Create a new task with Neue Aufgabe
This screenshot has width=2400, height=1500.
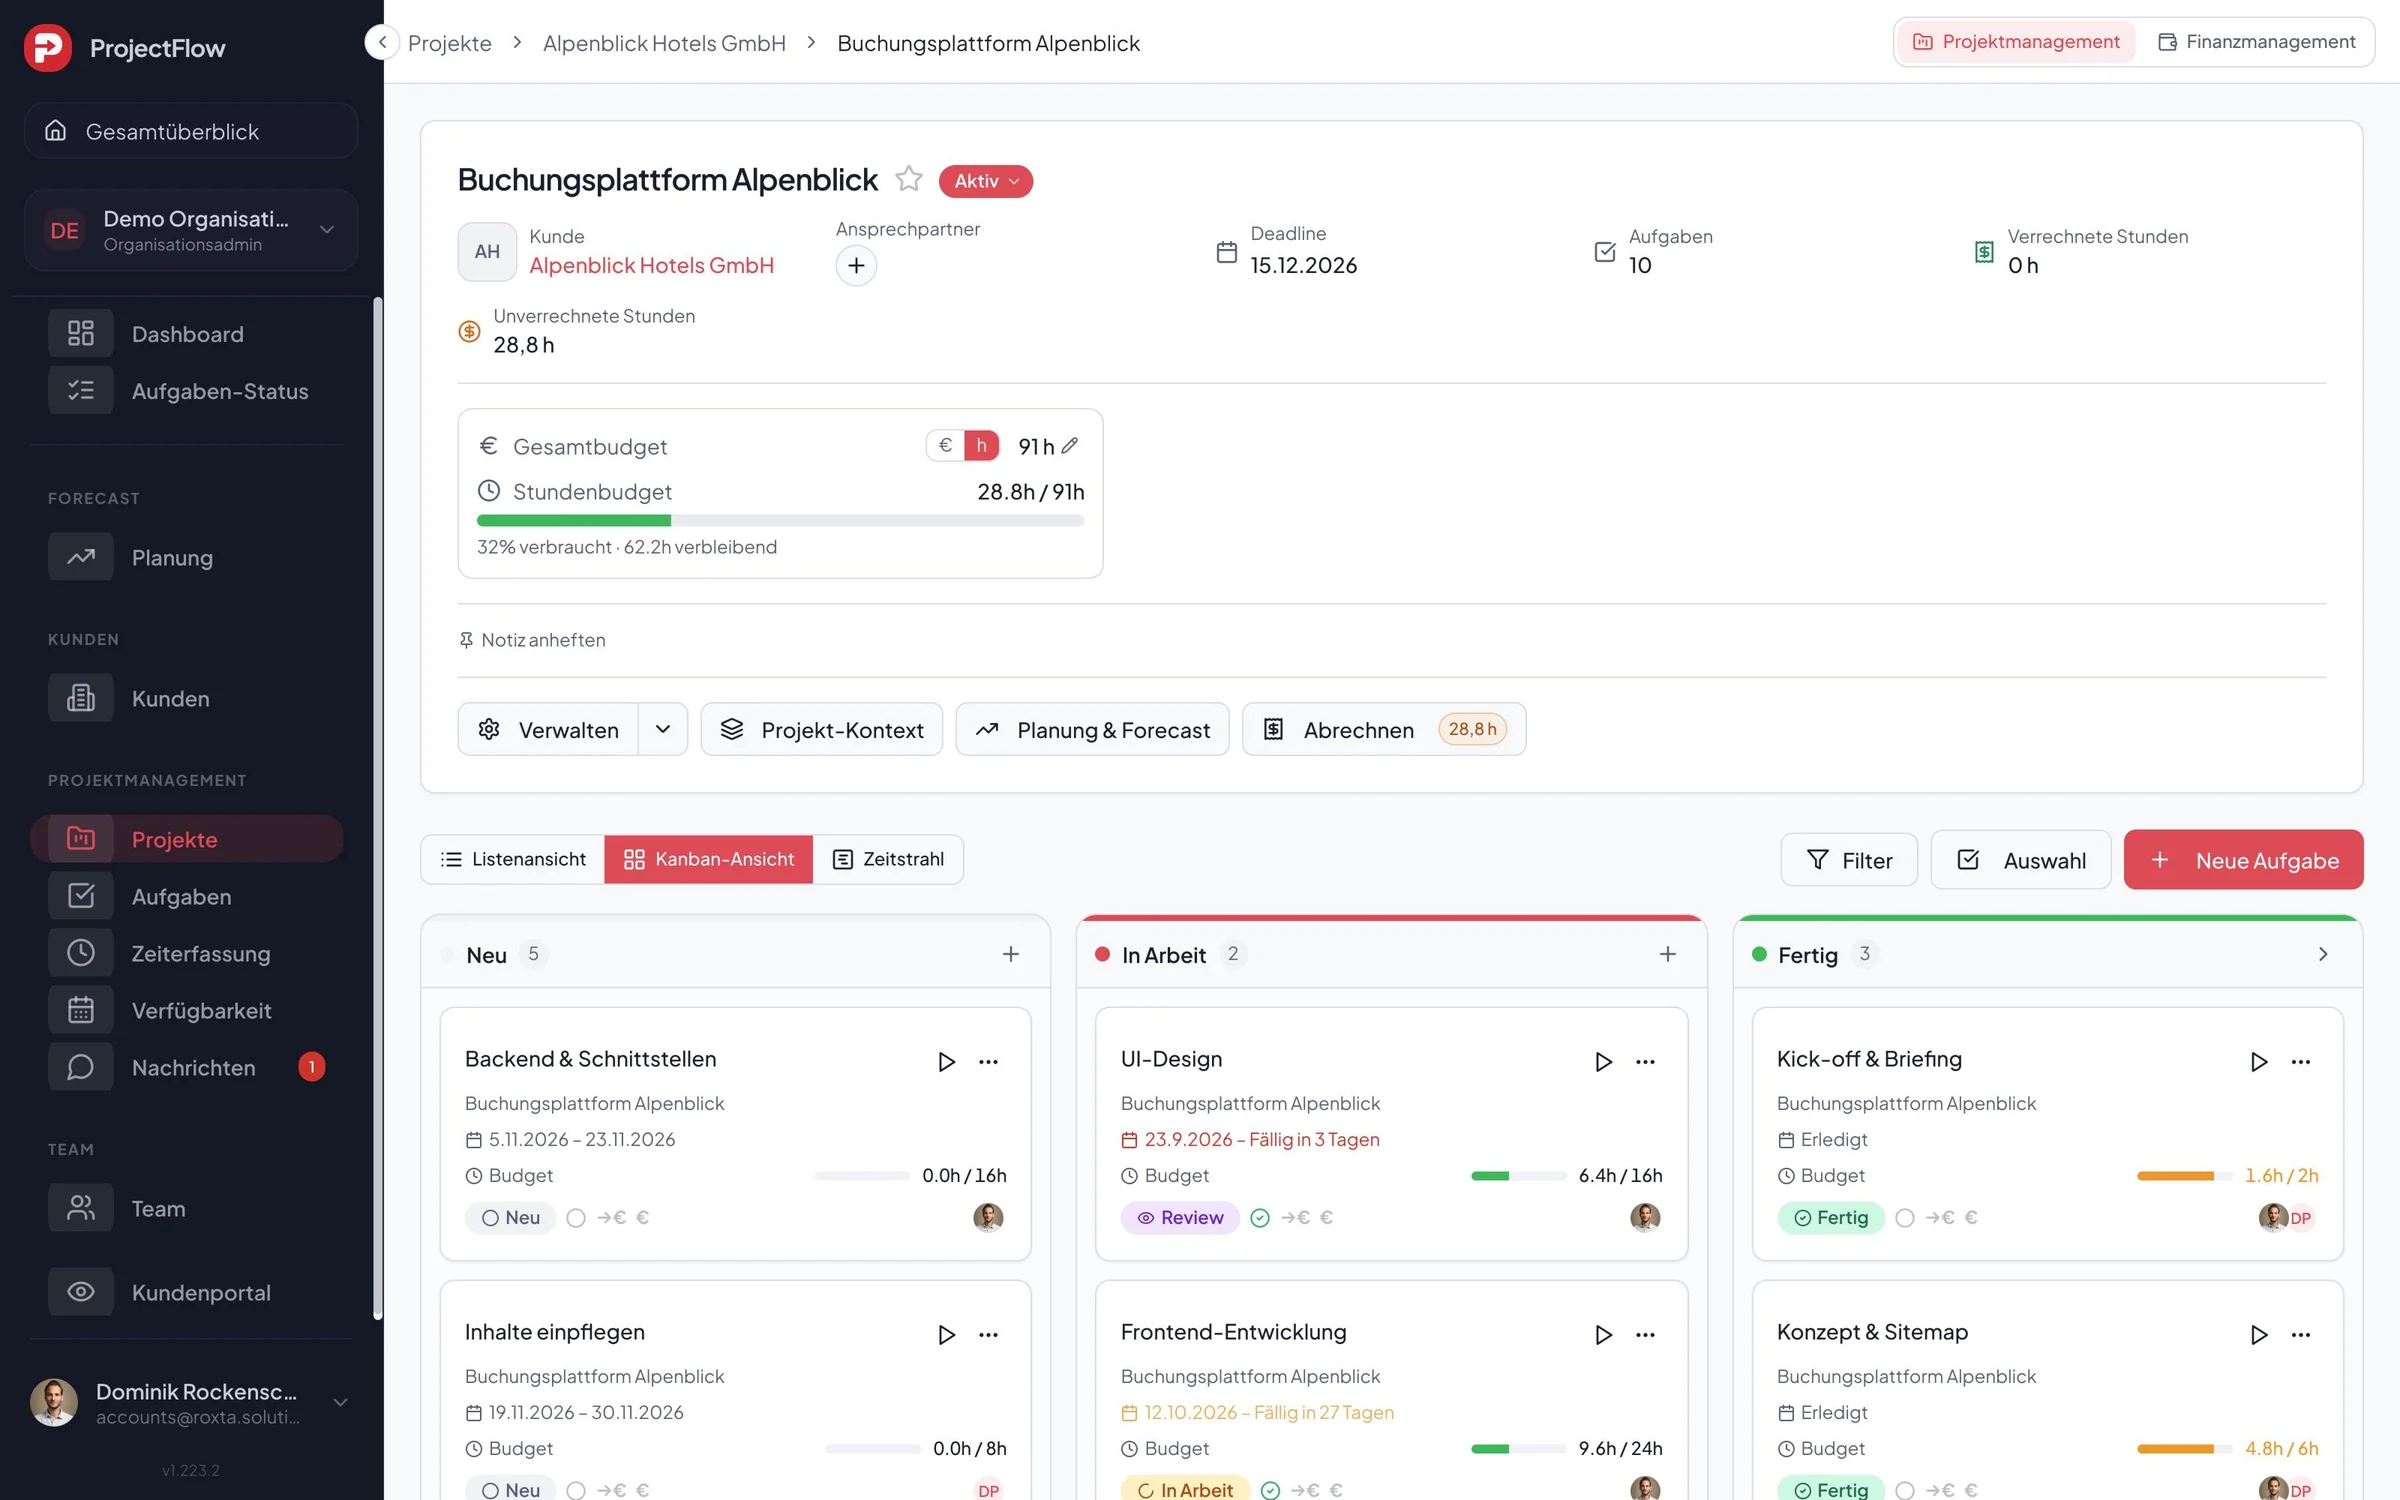2243,860
